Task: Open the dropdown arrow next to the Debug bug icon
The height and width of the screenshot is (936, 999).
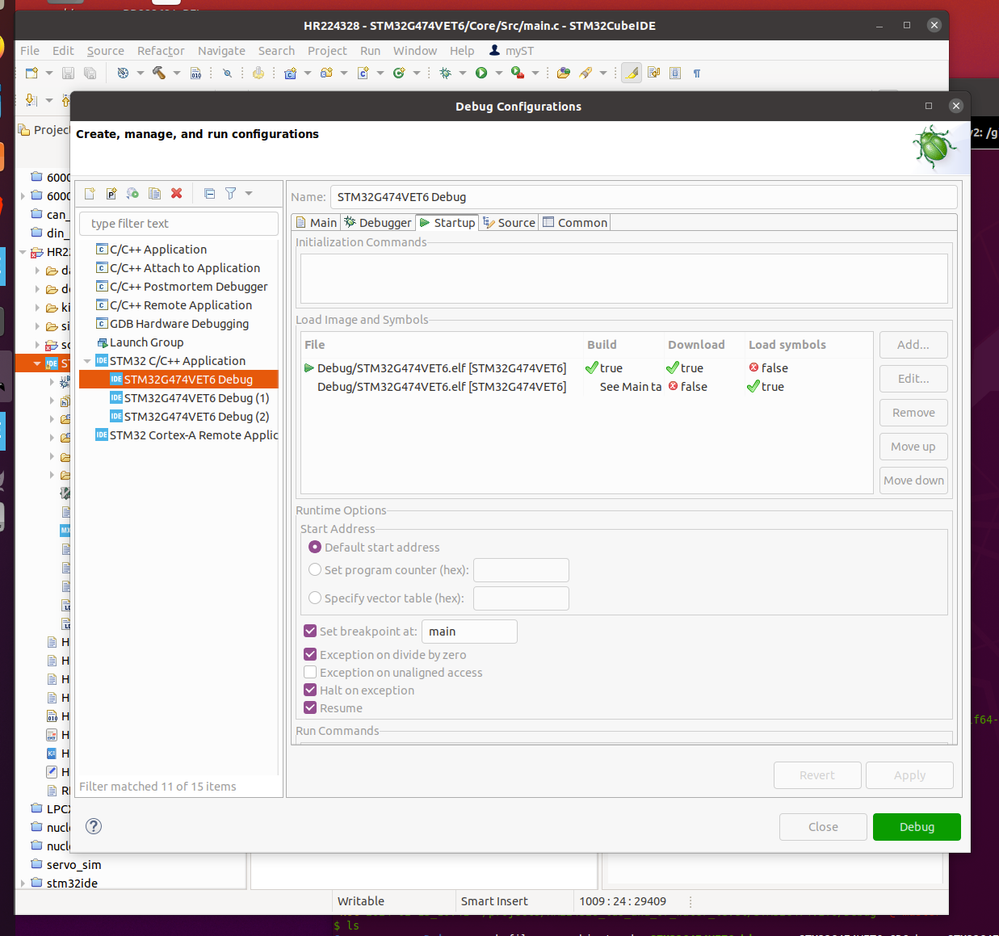Action: pyautogui.click(x=463, y=73)
